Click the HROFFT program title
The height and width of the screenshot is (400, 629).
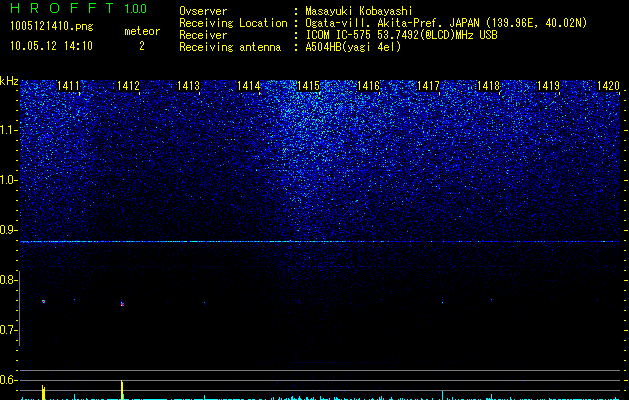(61, 8)
